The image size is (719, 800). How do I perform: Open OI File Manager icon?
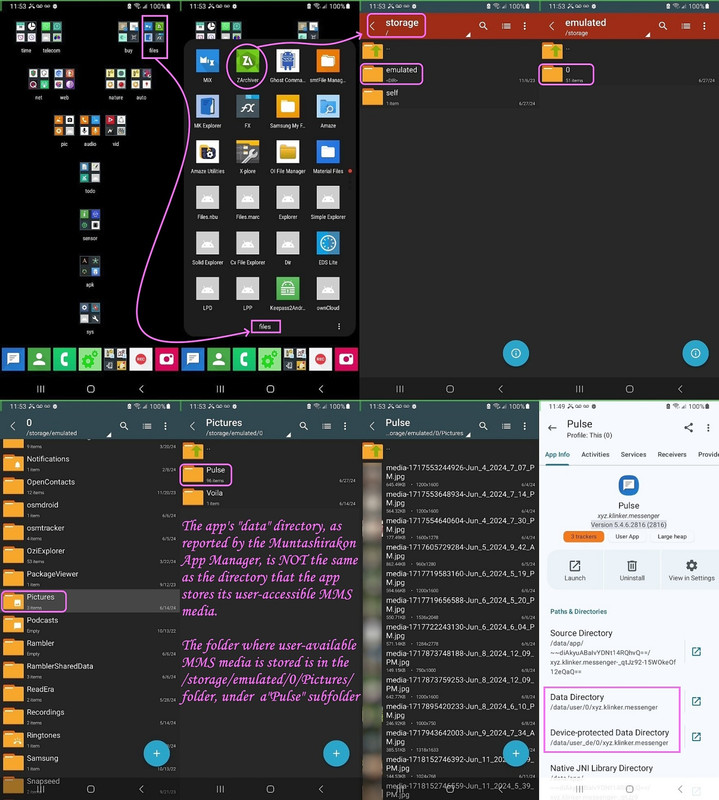tap(288, 153)
